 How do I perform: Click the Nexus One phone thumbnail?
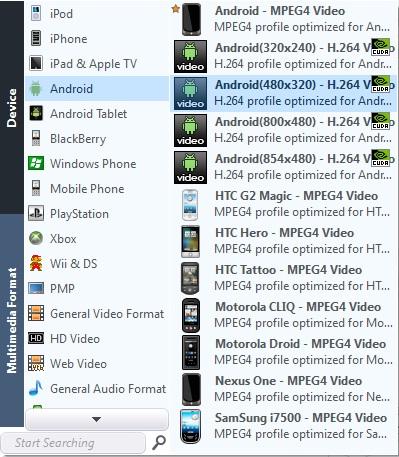click(191, 389)
